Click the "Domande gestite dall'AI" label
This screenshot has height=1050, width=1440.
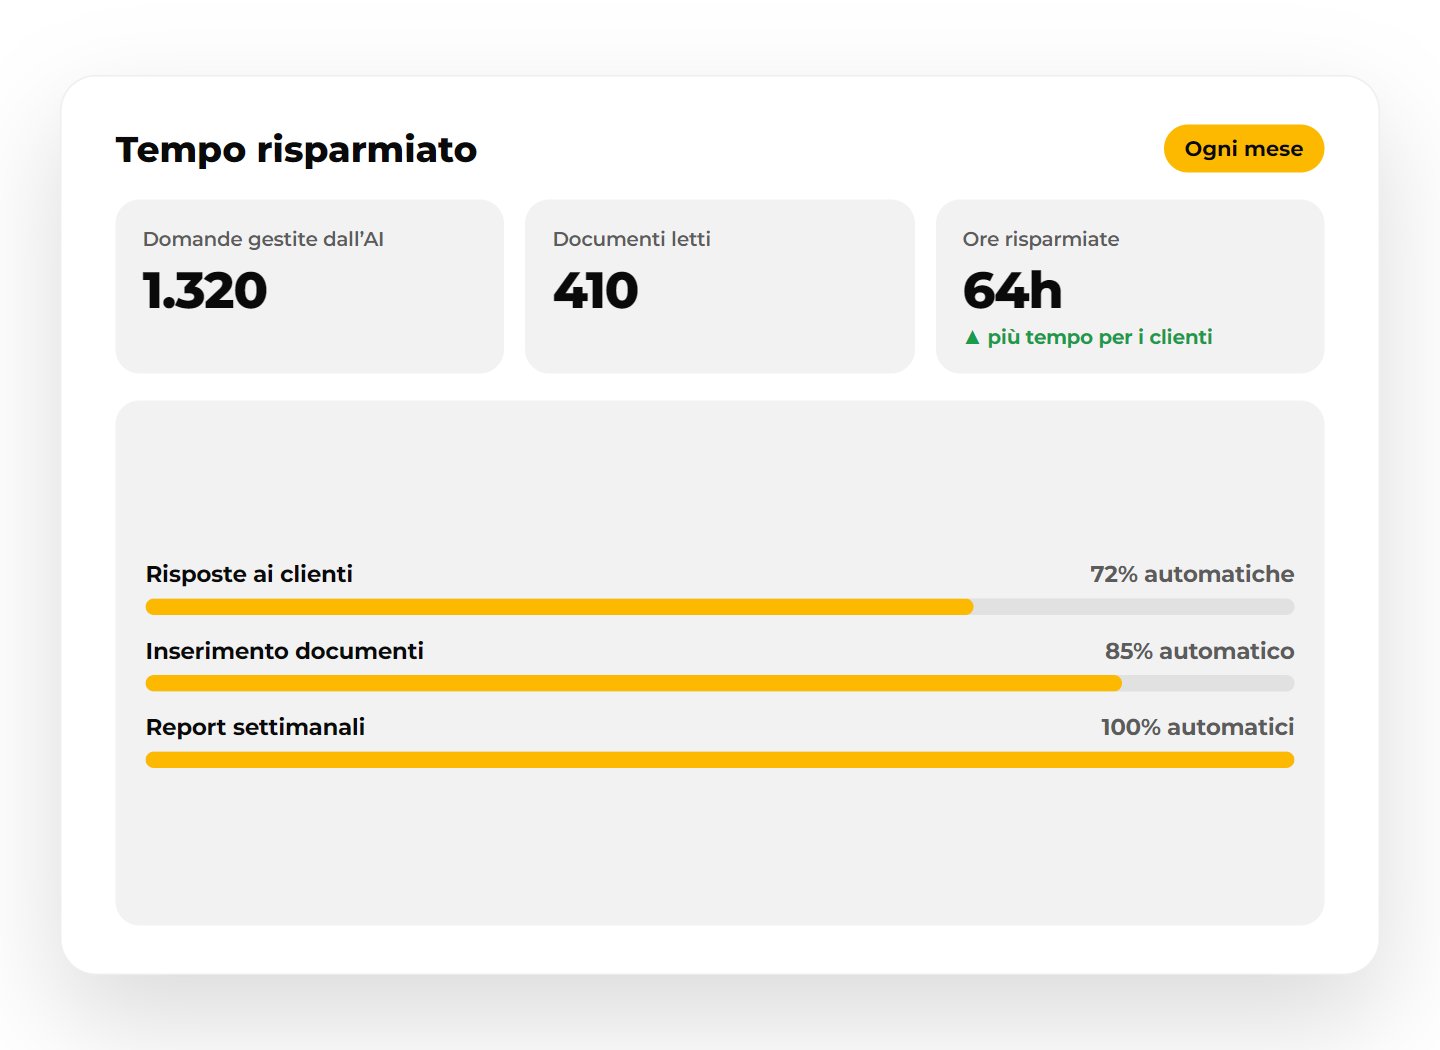pyautogui.click(x=263, y=239)
